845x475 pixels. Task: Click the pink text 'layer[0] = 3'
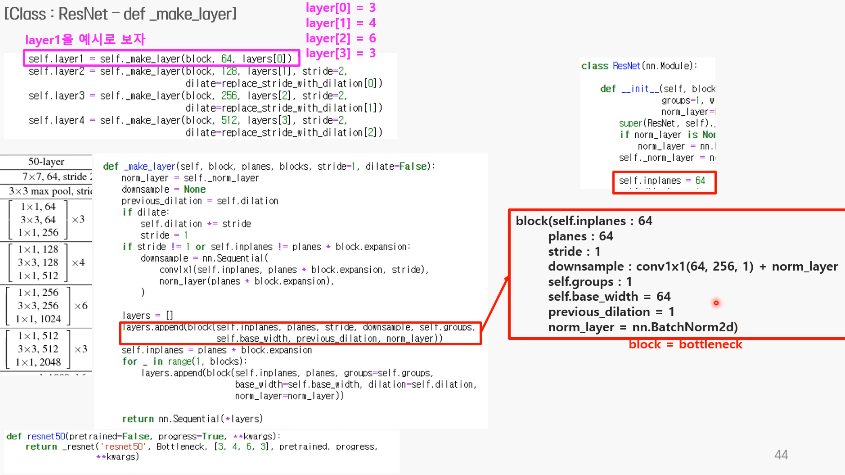tap(341, 8)
